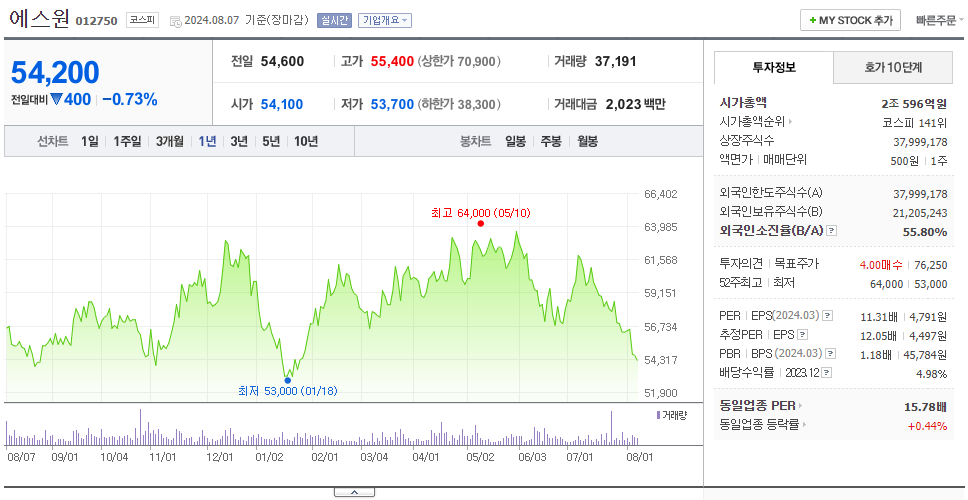Expand the 기업개요 dropdown
The width and height of the screenshot is (968, 500).
coord(384,21)
